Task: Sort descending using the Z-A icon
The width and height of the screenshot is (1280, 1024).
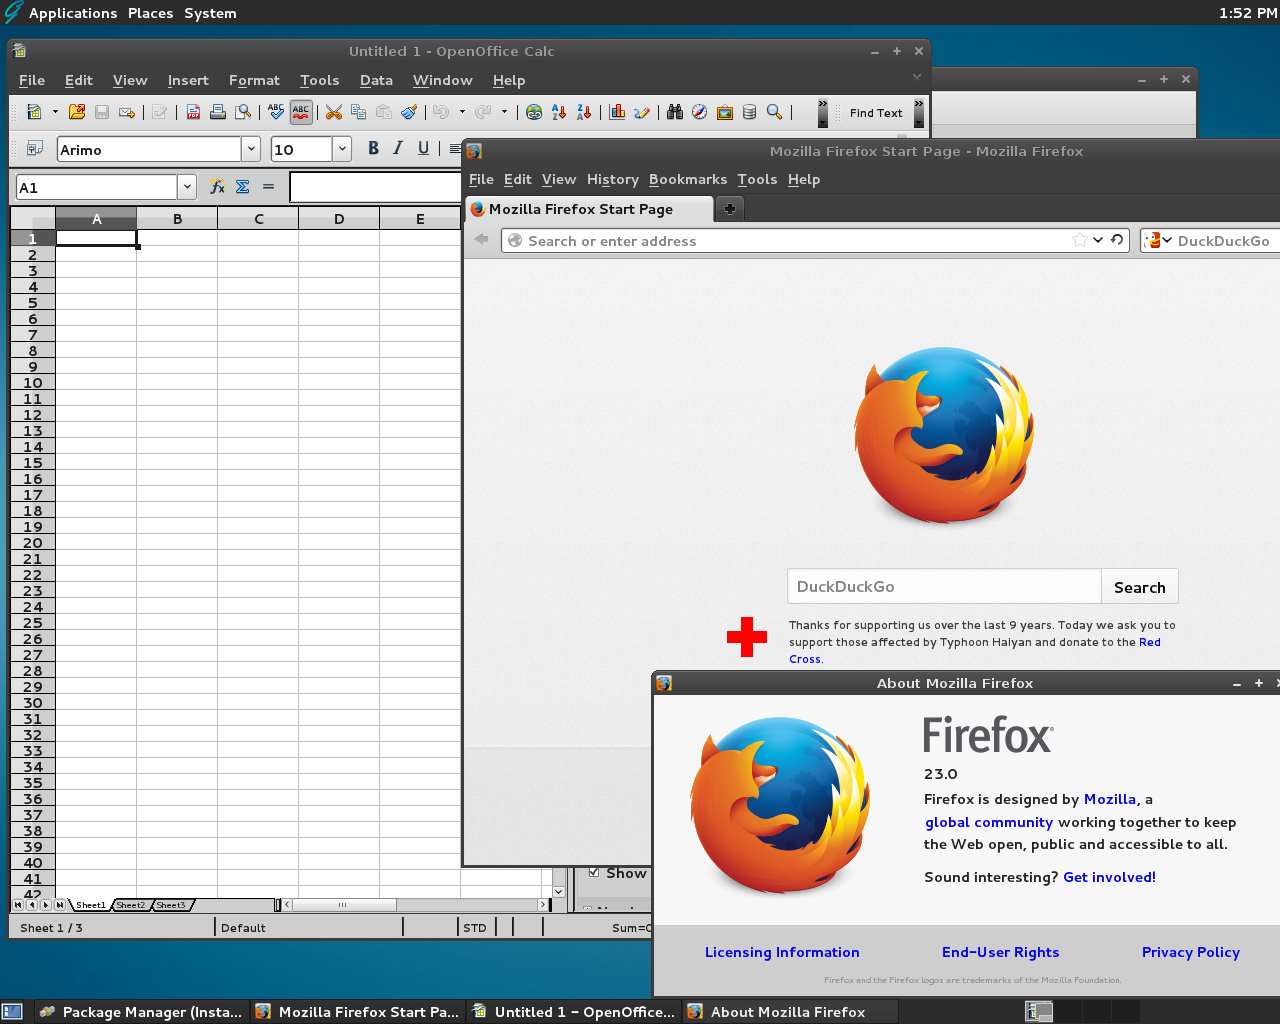Action: 584,112
